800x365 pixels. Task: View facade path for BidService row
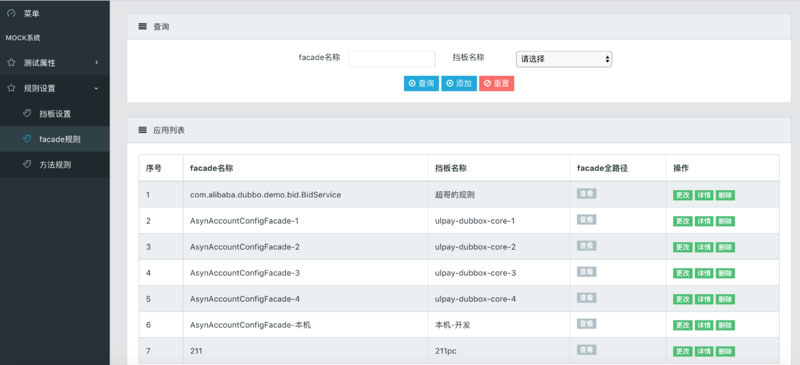(587, 193)
